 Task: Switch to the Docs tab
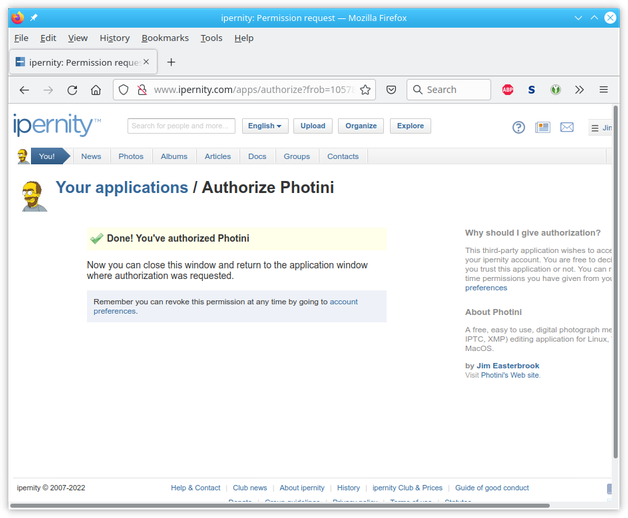pyautogui.click(x=257, y=156)
